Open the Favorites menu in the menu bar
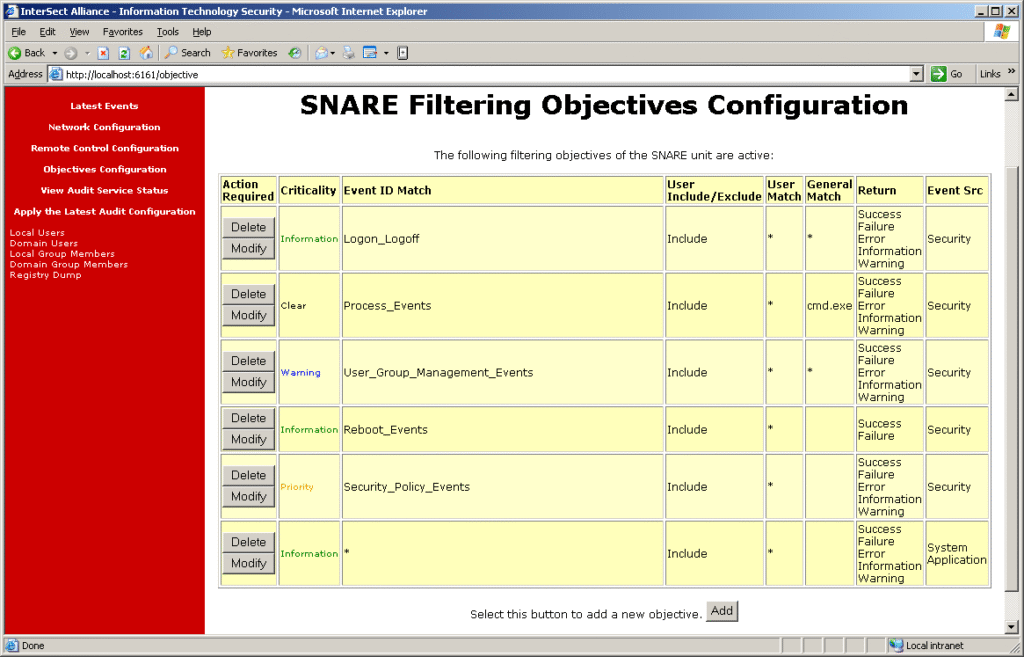 coord(122,32)
